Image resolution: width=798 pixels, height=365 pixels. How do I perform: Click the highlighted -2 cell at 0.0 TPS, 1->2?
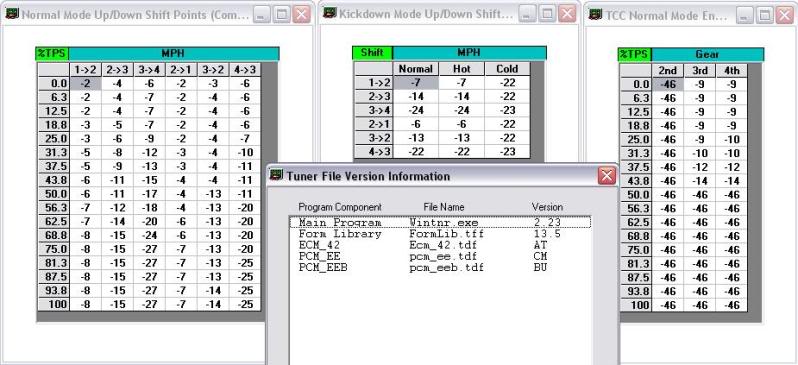[85, 83]
